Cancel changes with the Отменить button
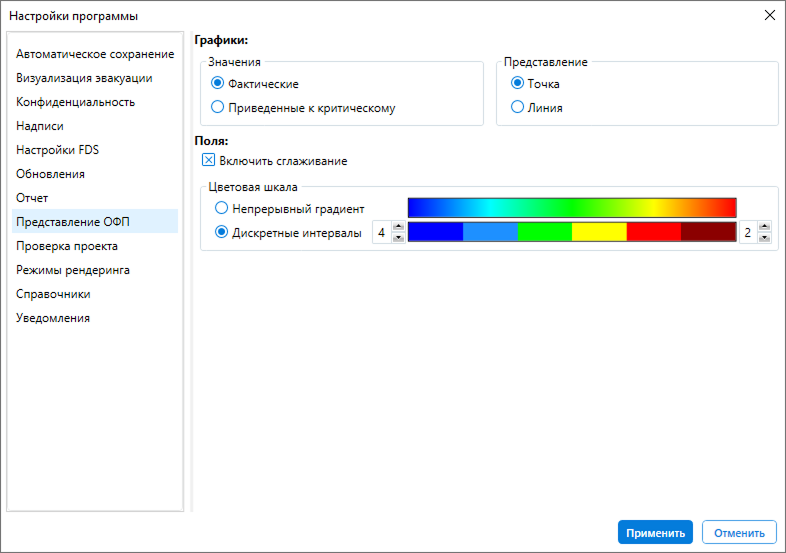This screenshot has height=553, width=786. coord(739,532)
